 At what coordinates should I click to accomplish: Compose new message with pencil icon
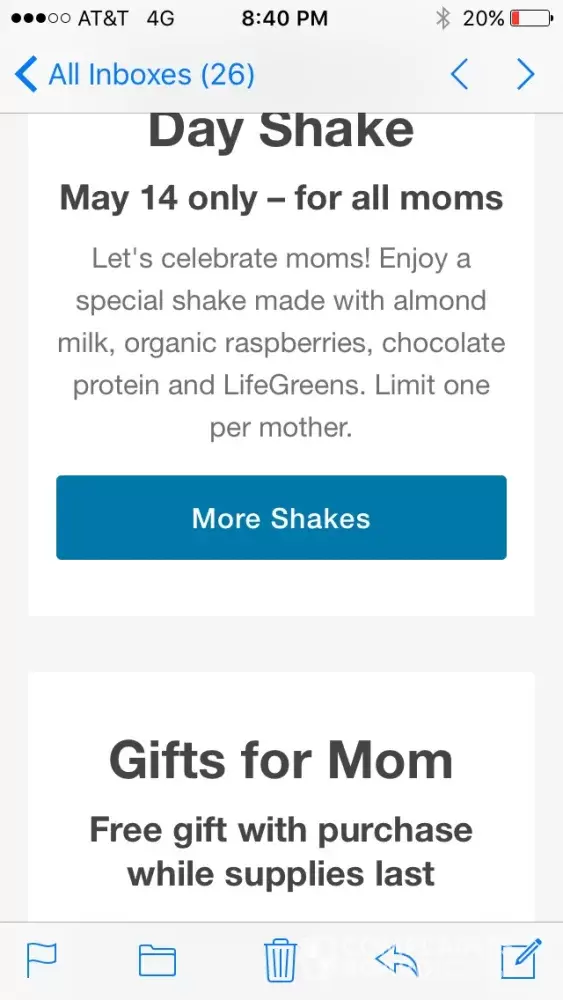(521, 959)
